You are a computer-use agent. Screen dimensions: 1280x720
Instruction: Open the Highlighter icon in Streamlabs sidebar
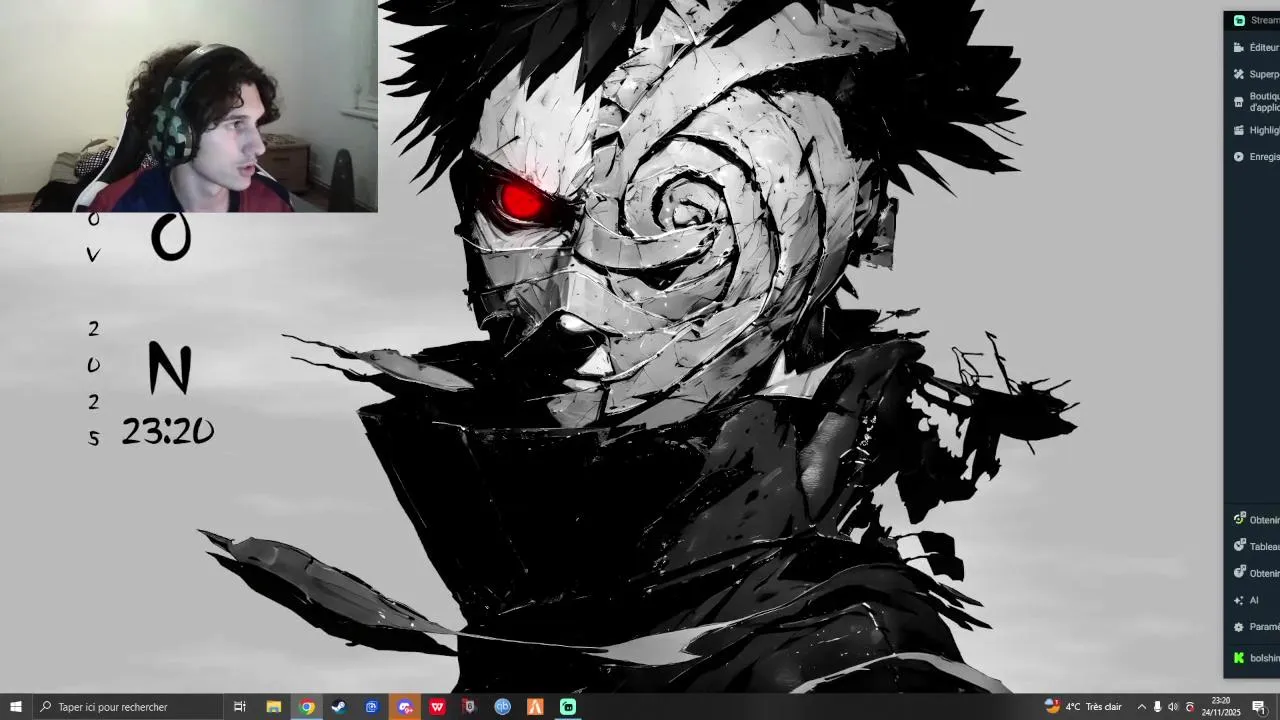click(x=1239, y=130)
